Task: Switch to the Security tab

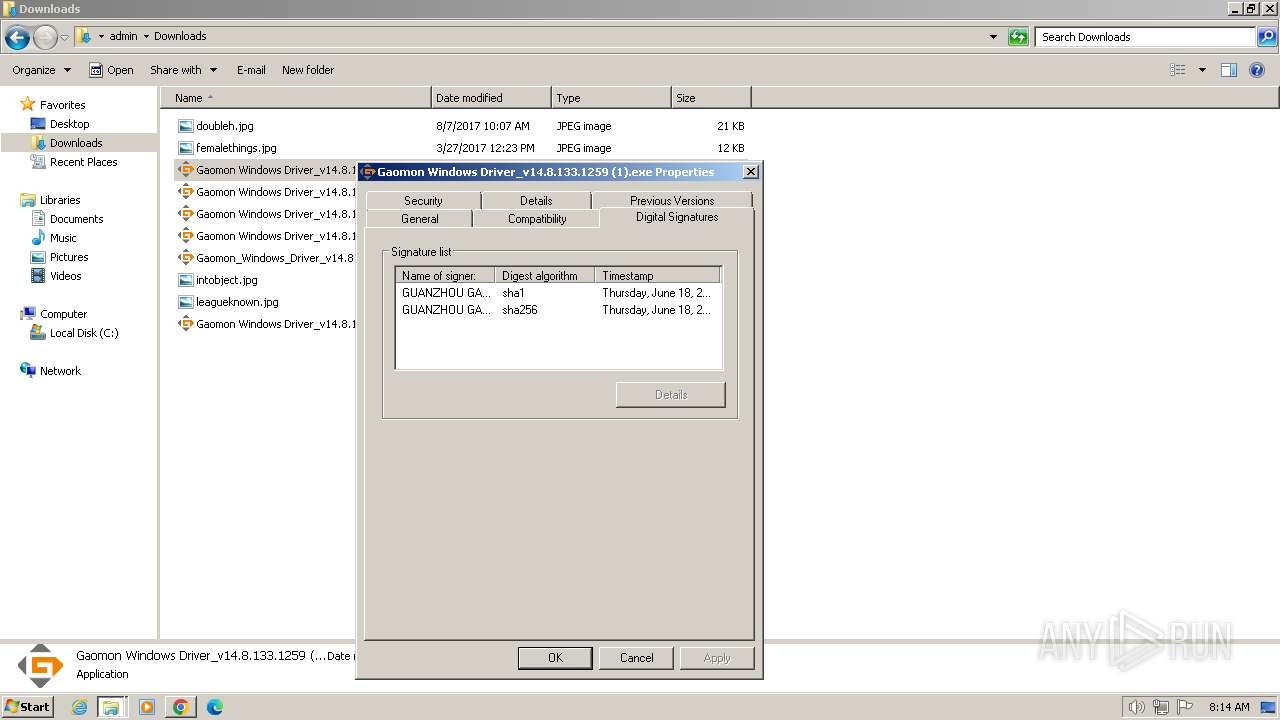Action: [423, 200]
